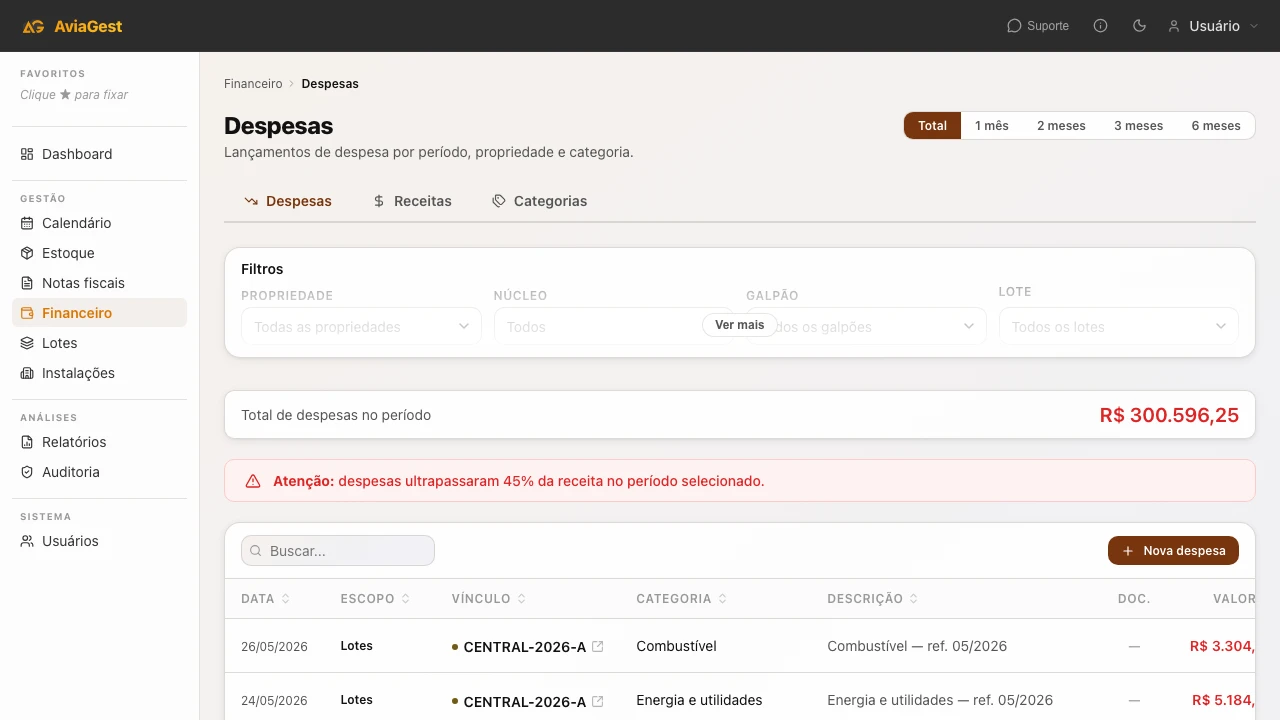The image size is (1280, 720).
Task: Open Dashboard in the sidebar
Action: pos(99,154)
